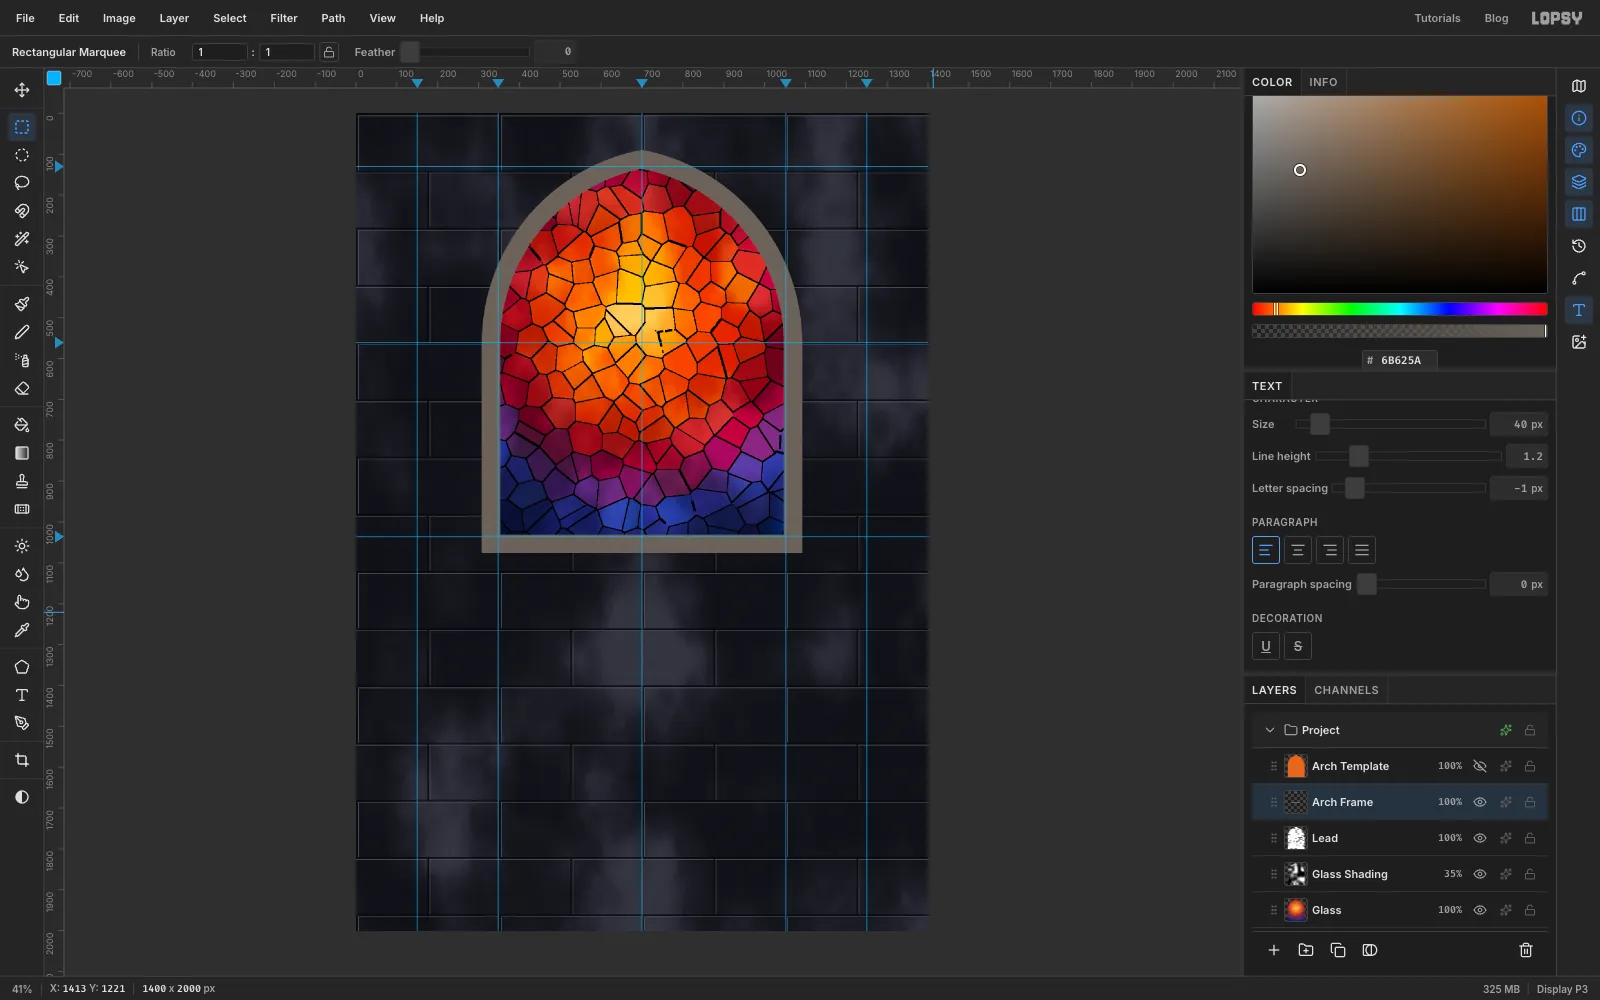Select the Move tool
The width and height of the screenshot is (1600, 1000).
pos(22,90)
